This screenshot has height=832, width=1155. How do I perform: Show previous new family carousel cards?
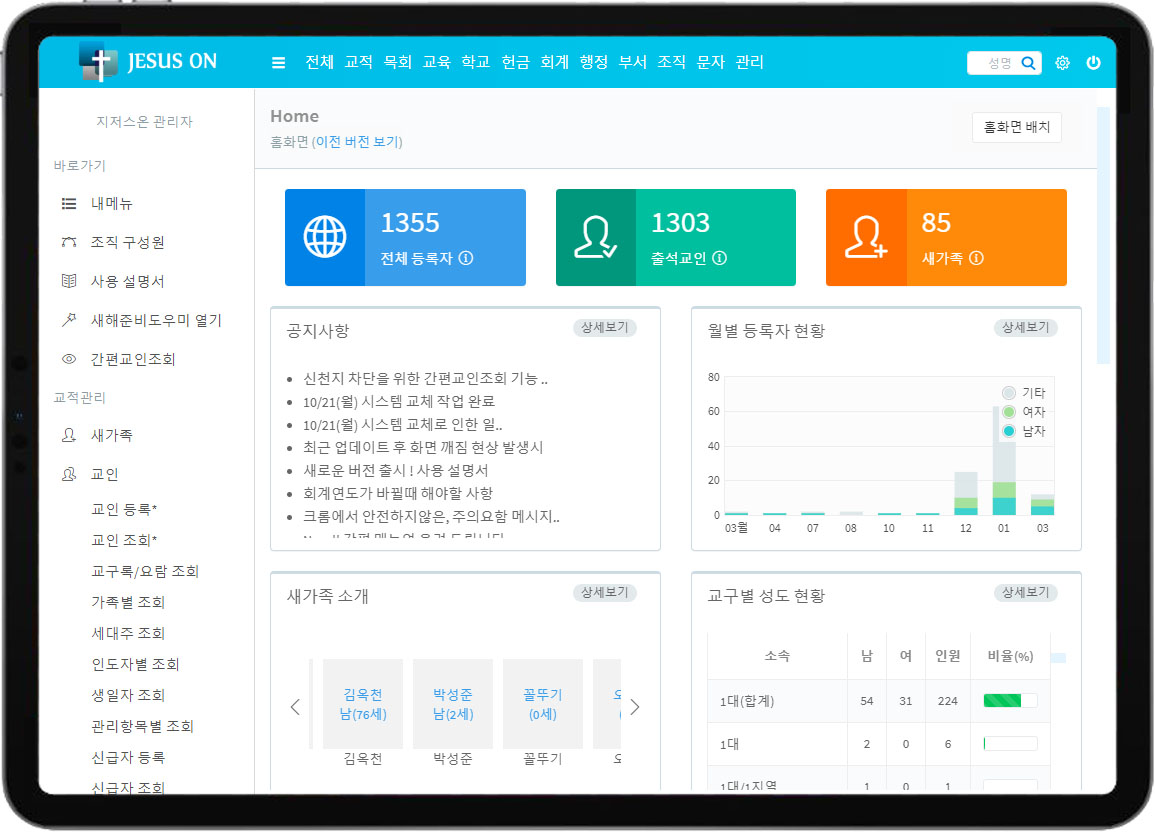pyautogui.click(x=295, y=707)
